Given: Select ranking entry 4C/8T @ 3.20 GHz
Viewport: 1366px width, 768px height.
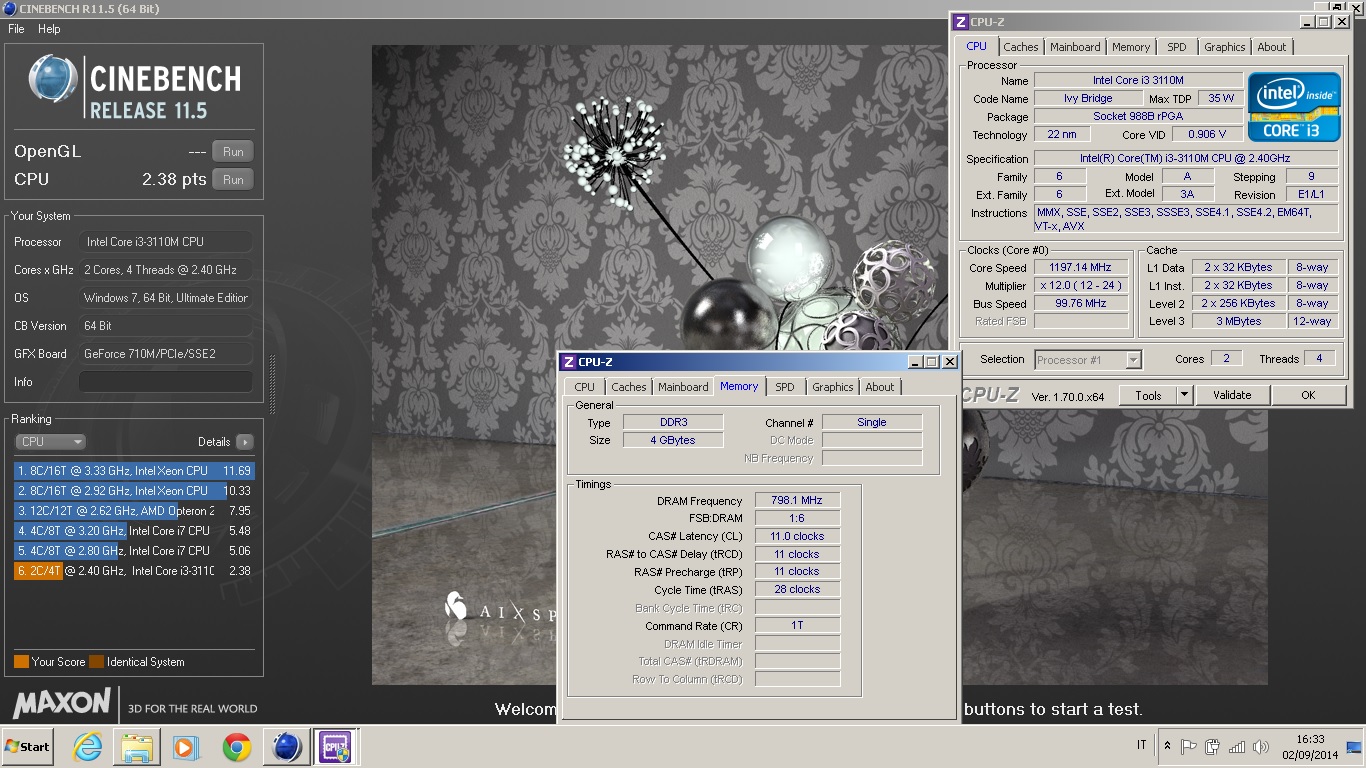Looking at the screenshot, I should tap(134, 531).
